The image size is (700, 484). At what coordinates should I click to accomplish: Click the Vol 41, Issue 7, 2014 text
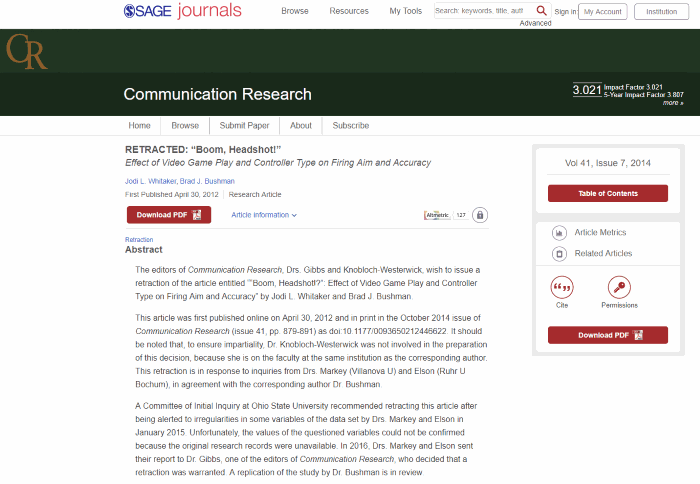click(608, 163)
